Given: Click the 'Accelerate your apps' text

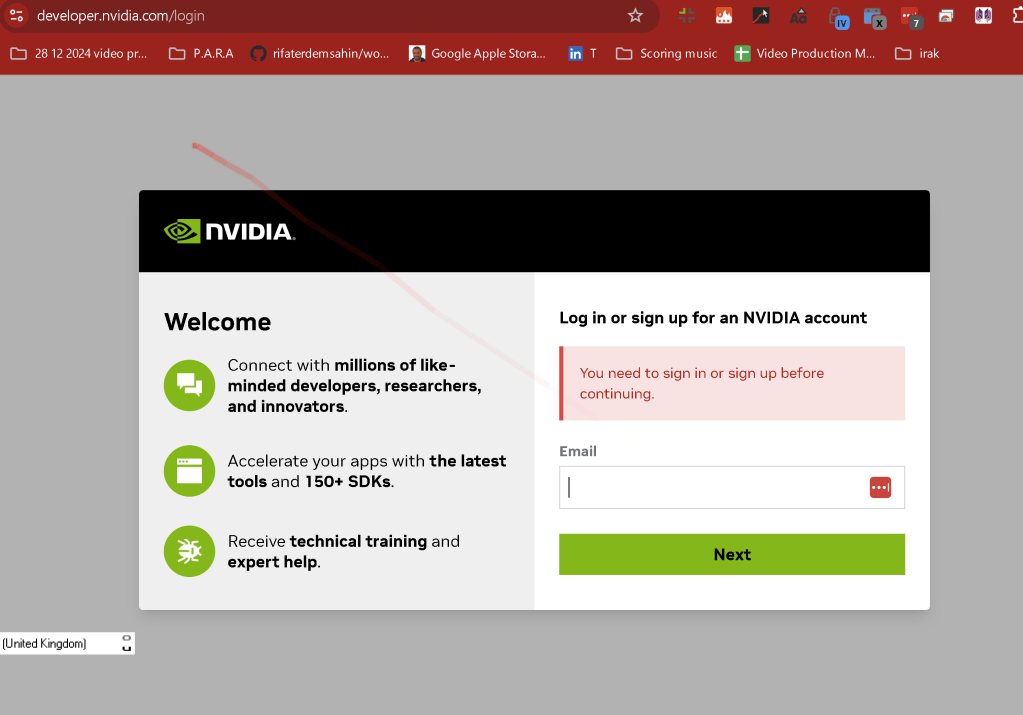Looking at the screenshot, I should (367, 471).
